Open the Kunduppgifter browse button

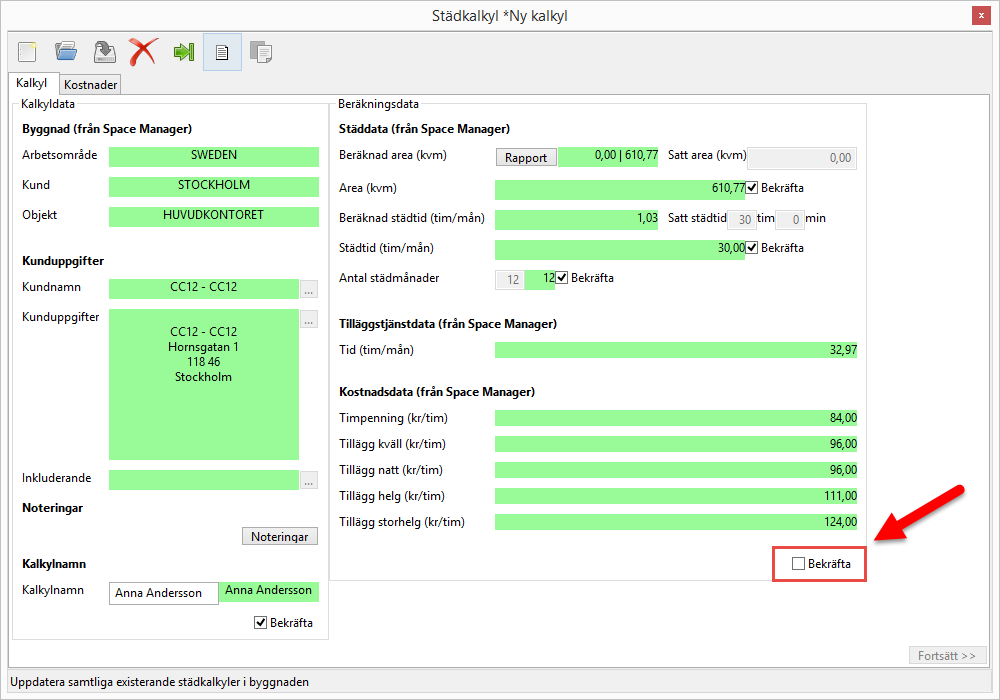309,320
